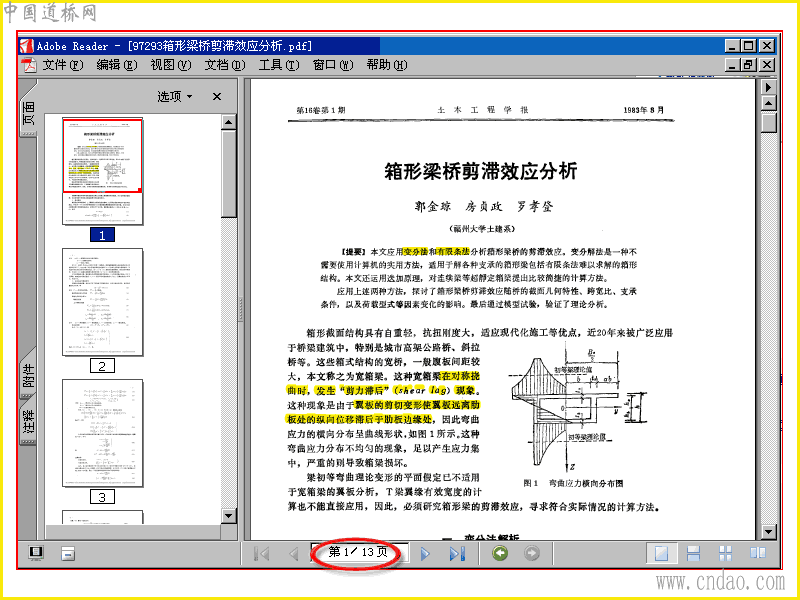The height and width of the screenshot is (600, 800).
Task: Switch to the 注释 side tab
Action: (x=29, y=420)
